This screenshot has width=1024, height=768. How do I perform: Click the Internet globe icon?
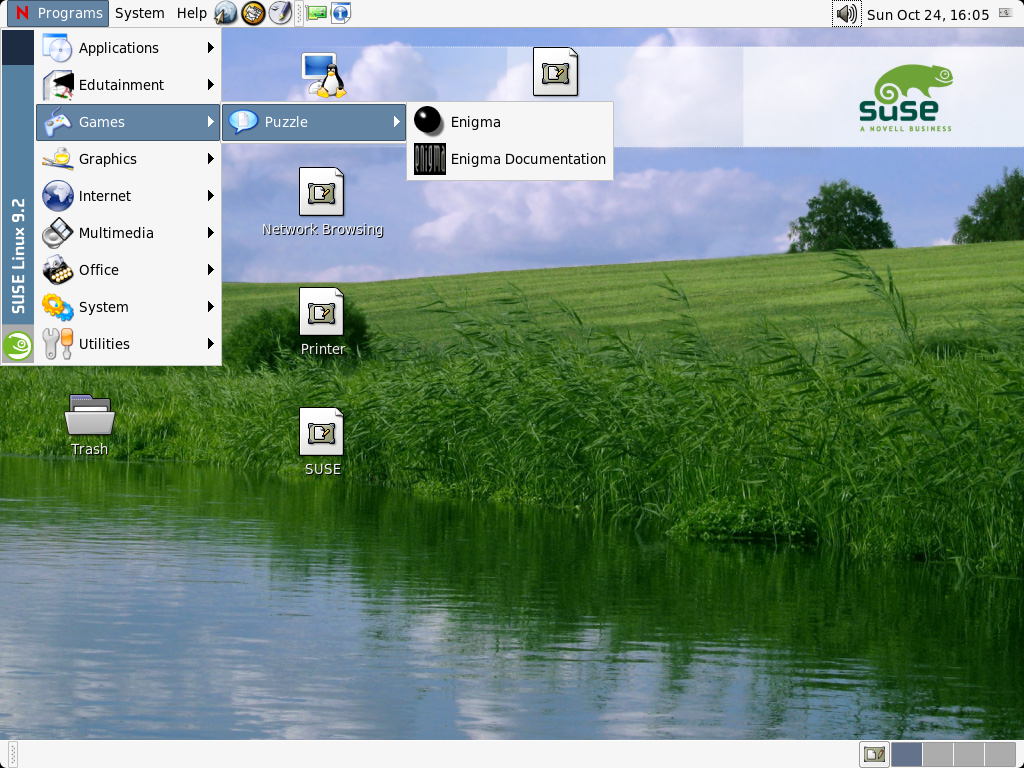[x=57, y=196]
